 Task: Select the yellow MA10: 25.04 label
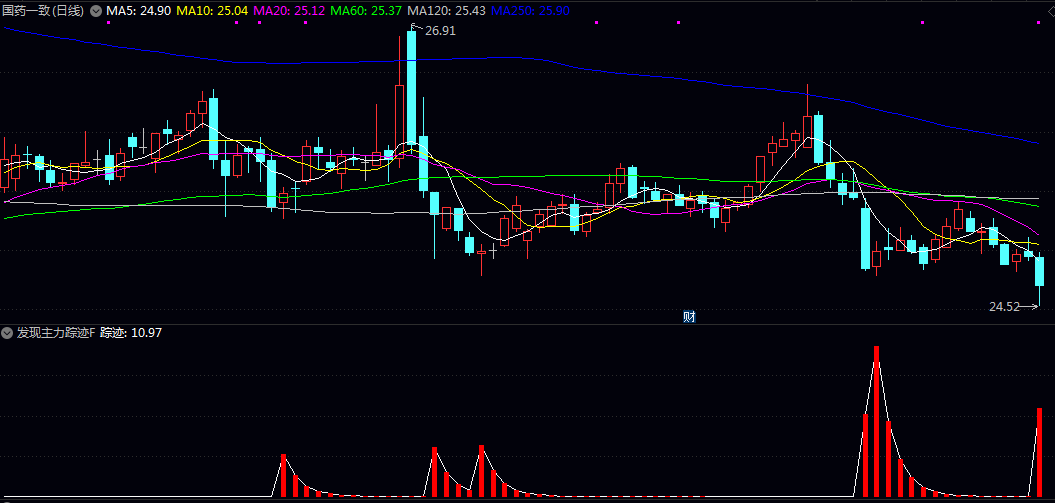tap(212, 11)
